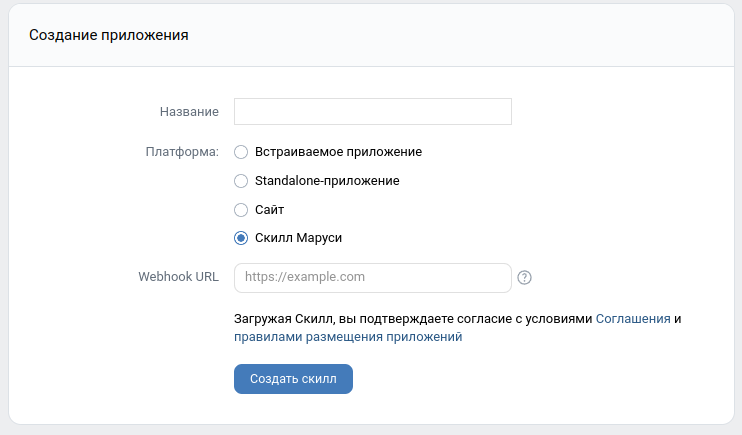742x435 pixels.
Task: Click the Создание приложения header title
Action: 109,35
